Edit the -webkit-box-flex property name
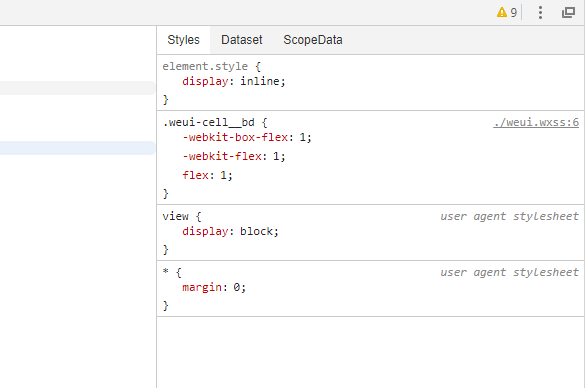 click(x=235, y=137)
